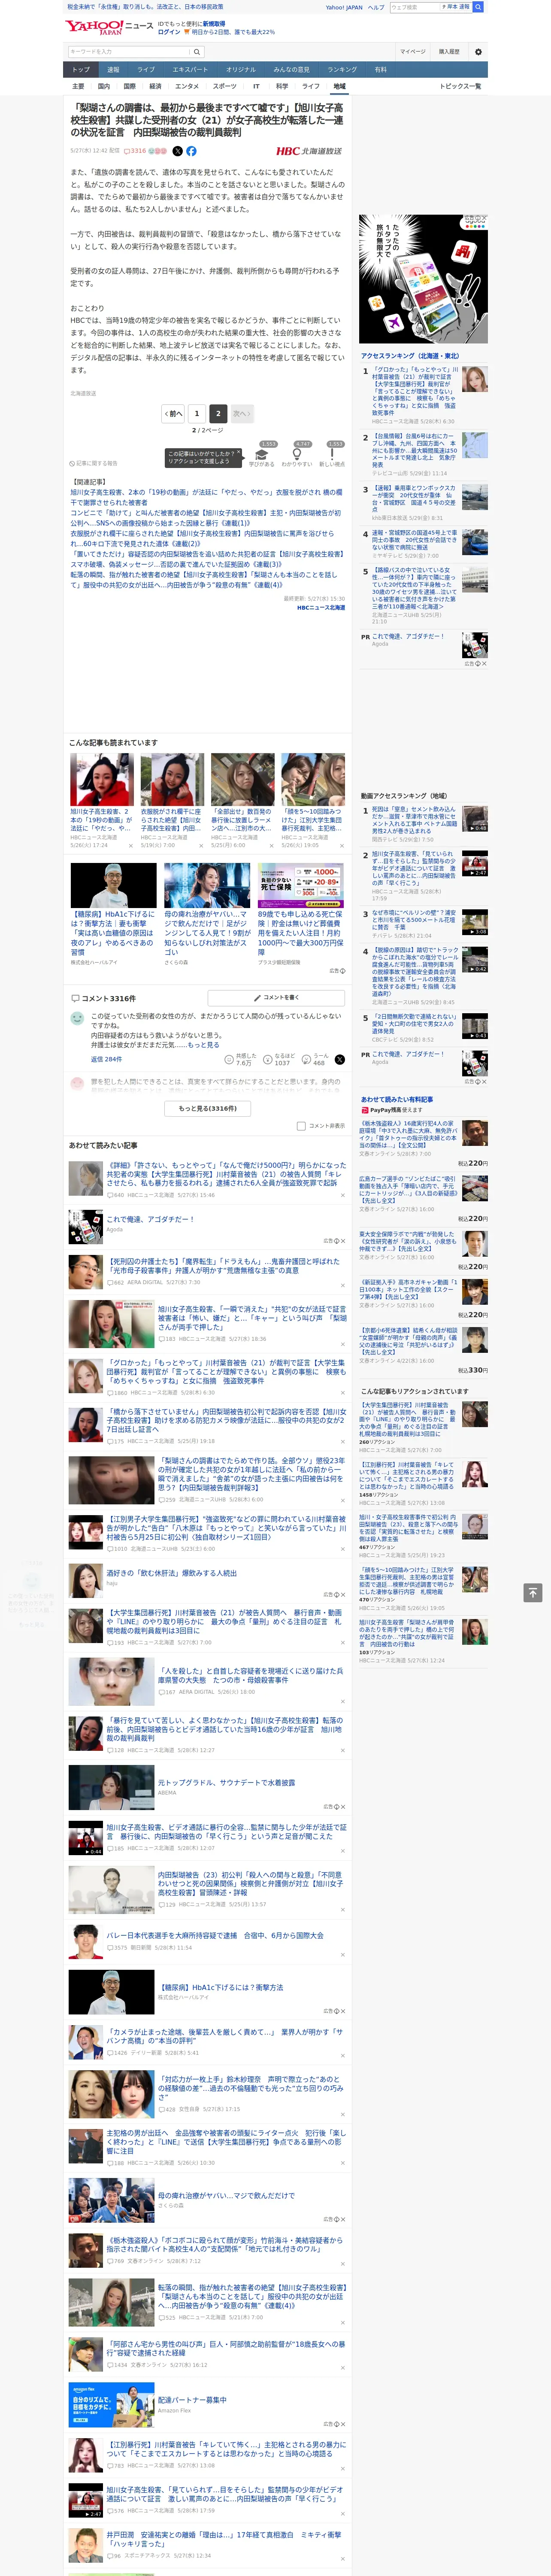Select the 科学 category
Image resolution: width=551 pixels, height=2576 pixels.
tap(282, 86)
